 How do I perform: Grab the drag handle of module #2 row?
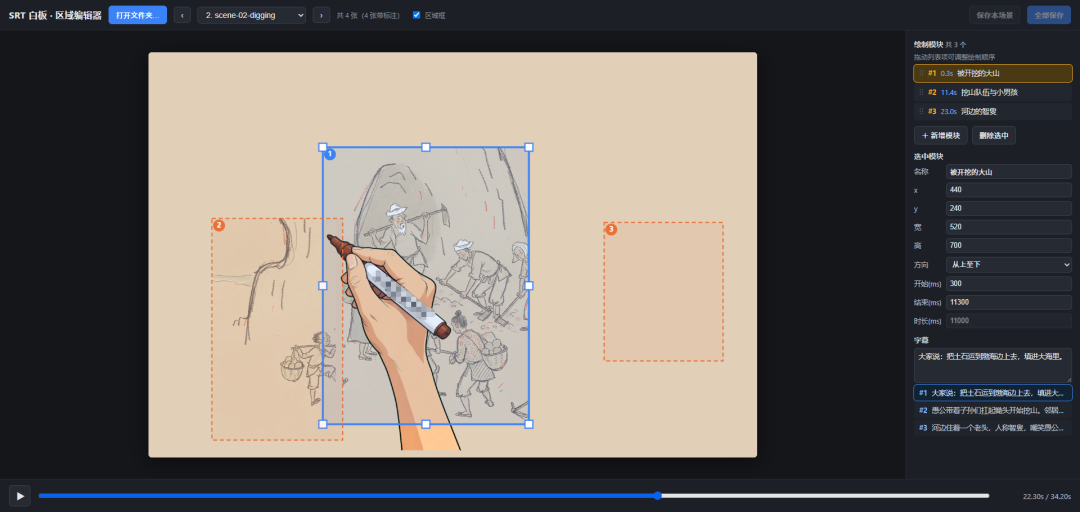click(x=922, y=92)
